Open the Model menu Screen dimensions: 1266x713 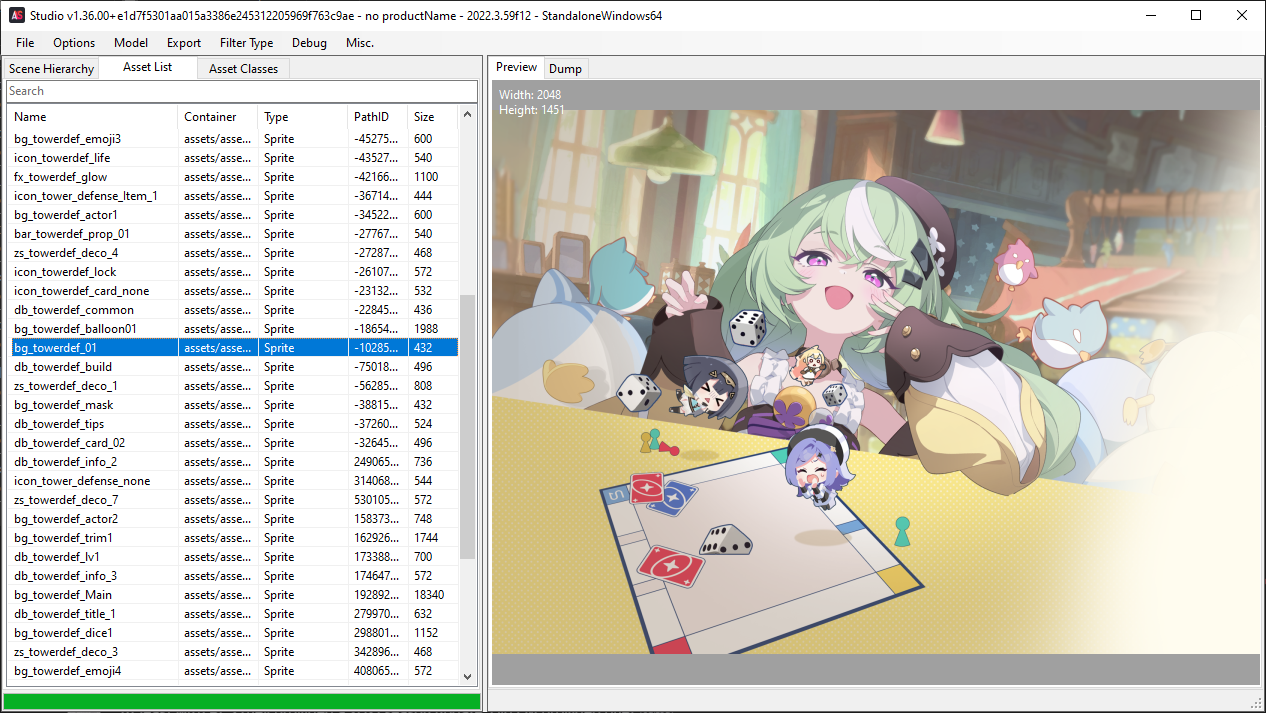pos(131,43)
